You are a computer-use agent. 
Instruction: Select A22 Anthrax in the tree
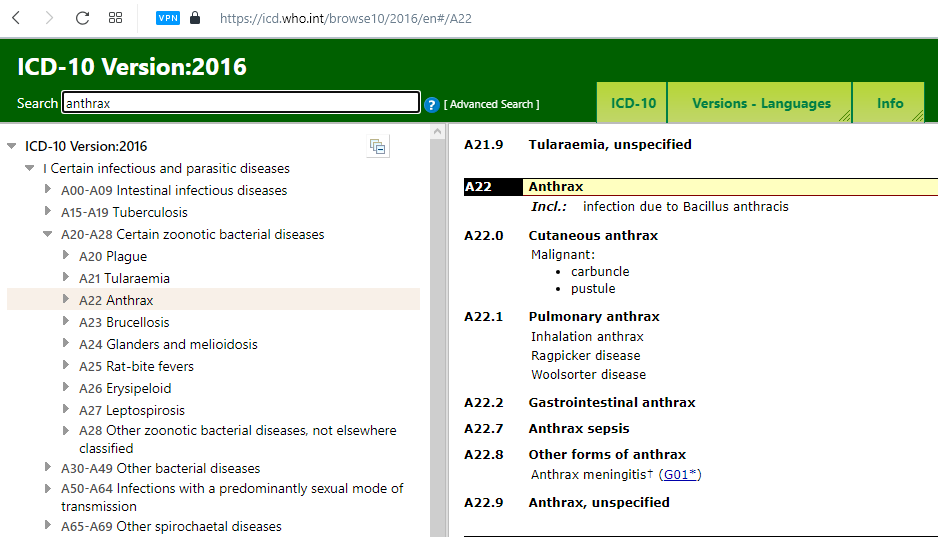pos(116,300)
